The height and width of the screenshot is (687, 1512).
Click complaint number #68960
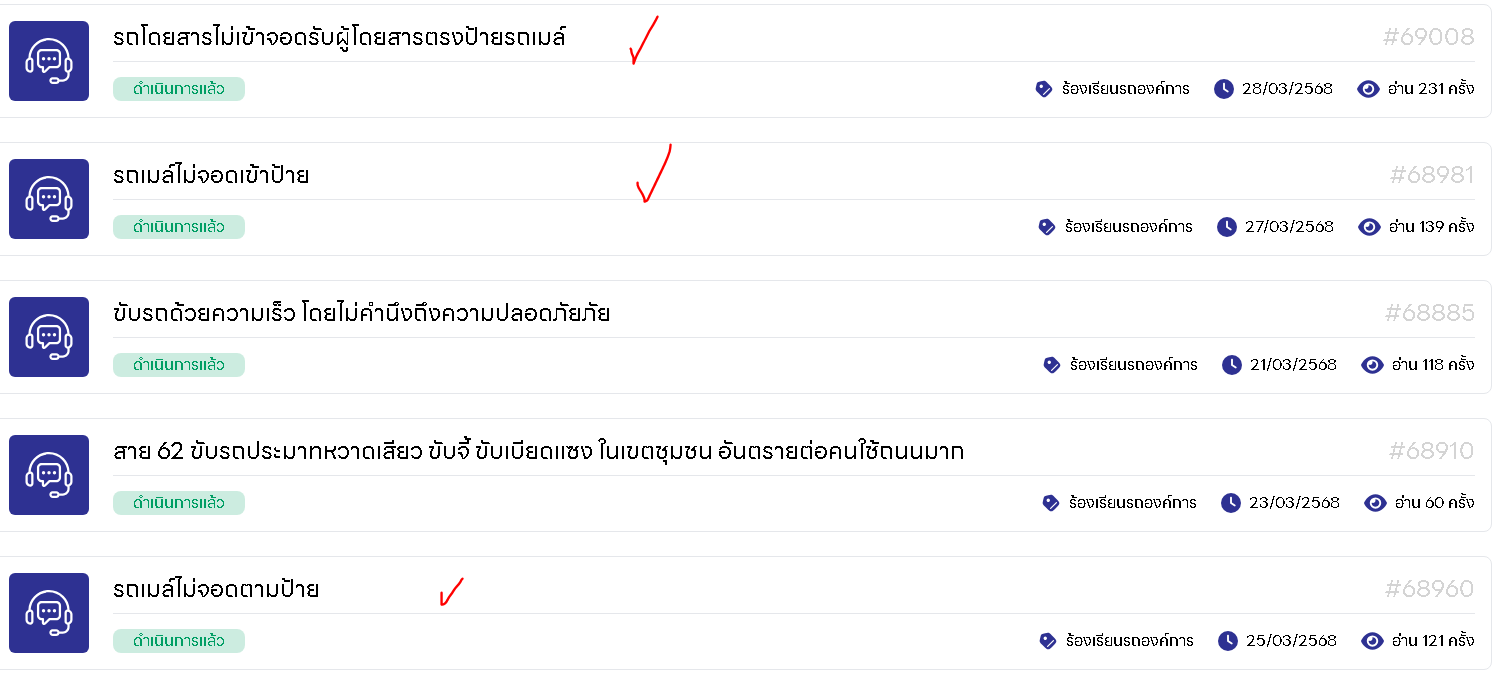point(1430,589)
